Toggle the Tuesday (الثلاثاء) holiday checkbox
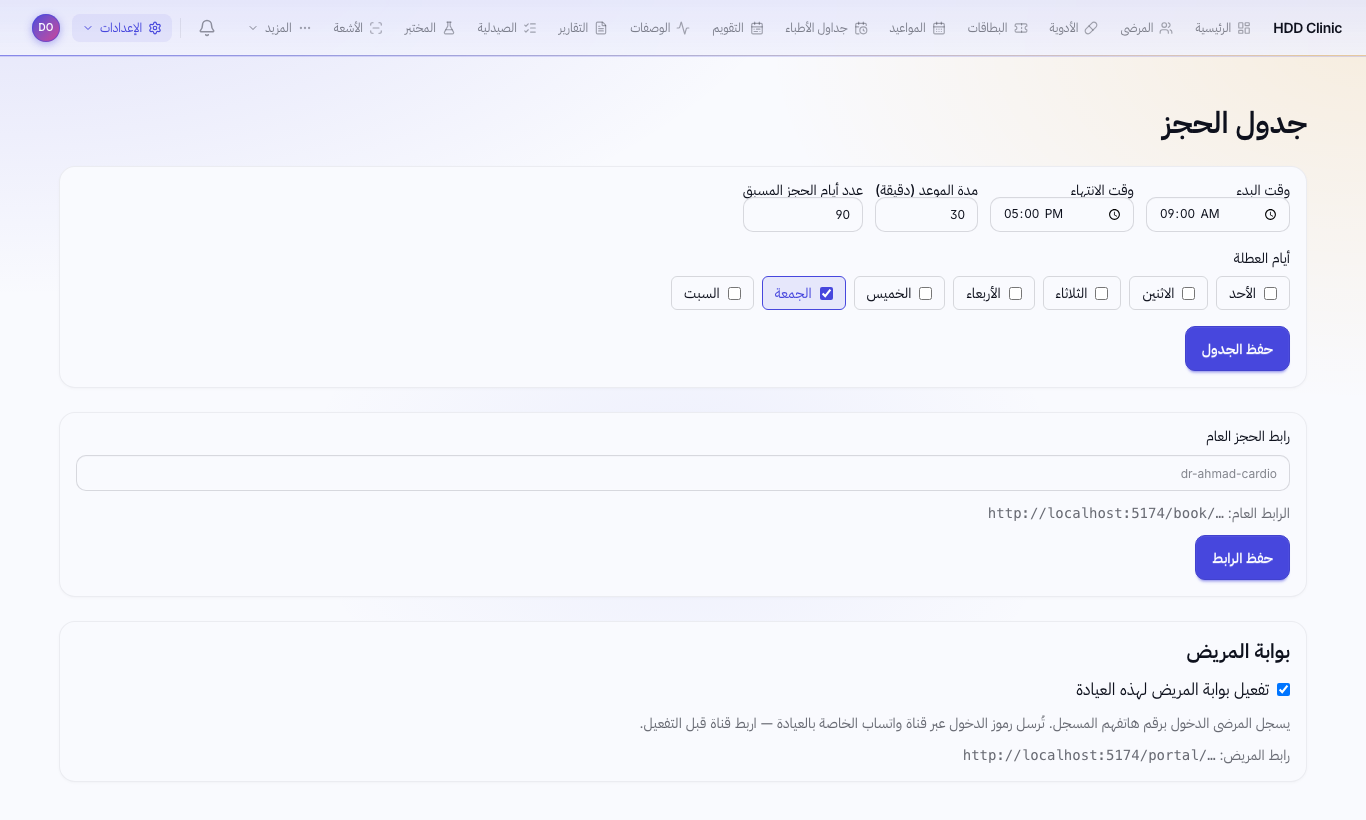This screenshot has height=820, width=1366. pos(1102,293)
